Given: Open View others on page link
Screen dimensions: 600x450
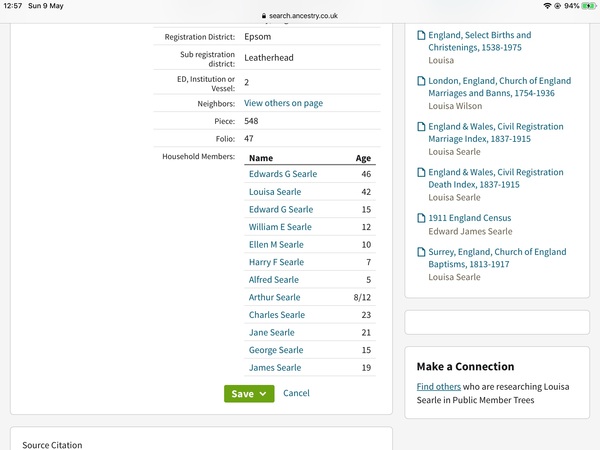Looking at the screenshot, I should (283, 103).
